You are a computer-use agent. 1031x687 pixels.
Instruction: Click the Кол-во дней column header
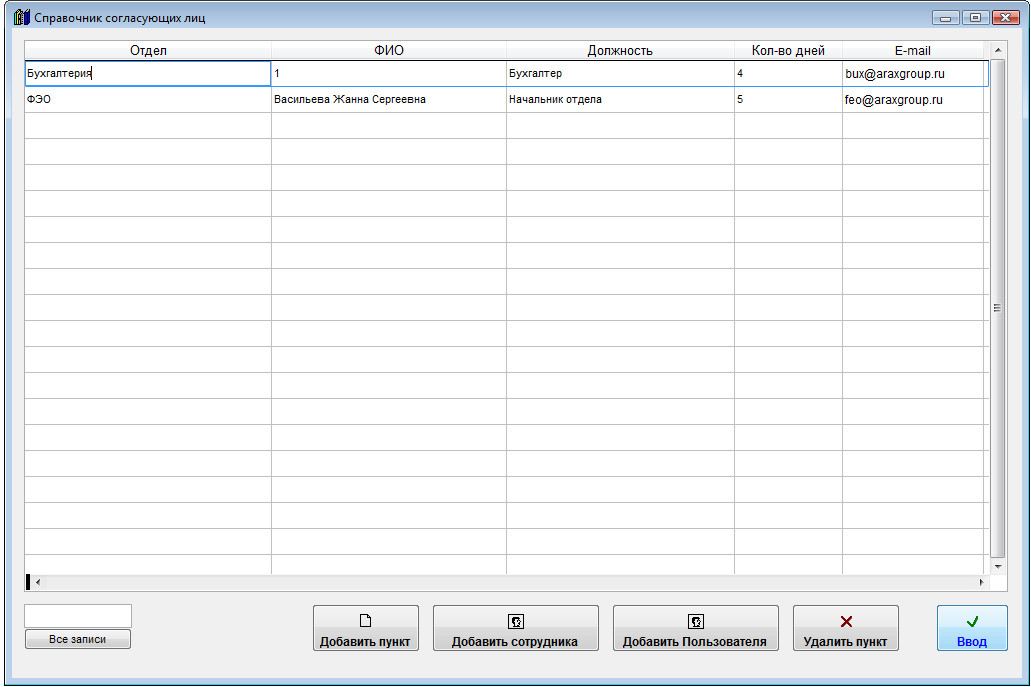point(788,51)
